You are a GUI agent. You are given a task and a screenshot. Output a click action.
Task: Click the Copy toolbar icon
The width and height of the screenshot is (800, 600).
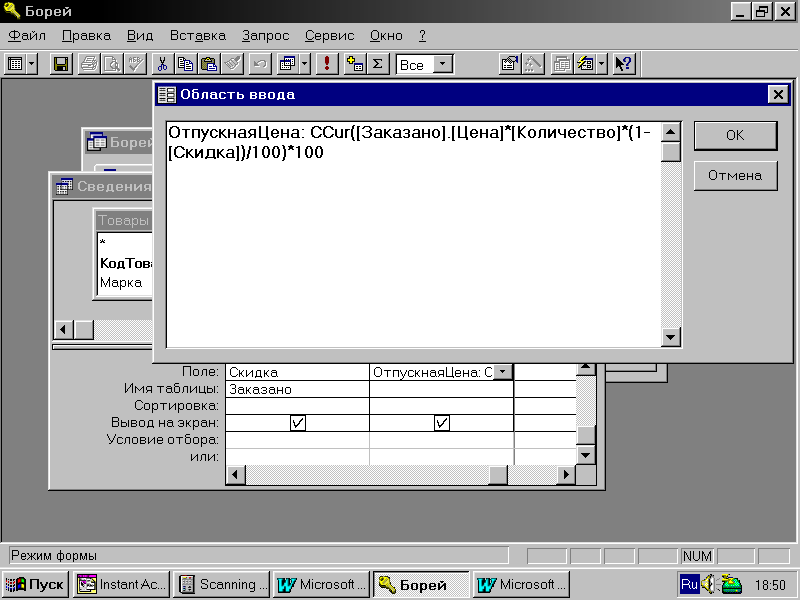[185, 64]
